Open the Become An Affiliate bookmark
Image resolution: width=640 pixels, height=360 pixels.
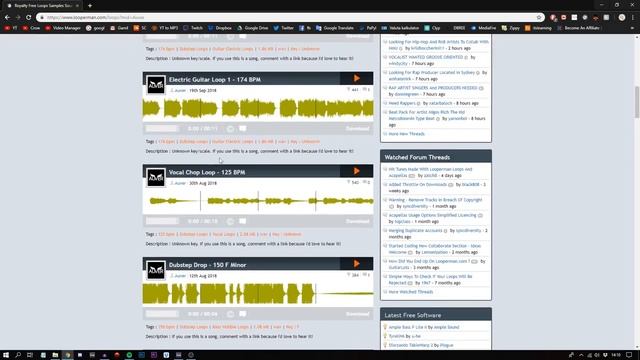click(578, 28)
